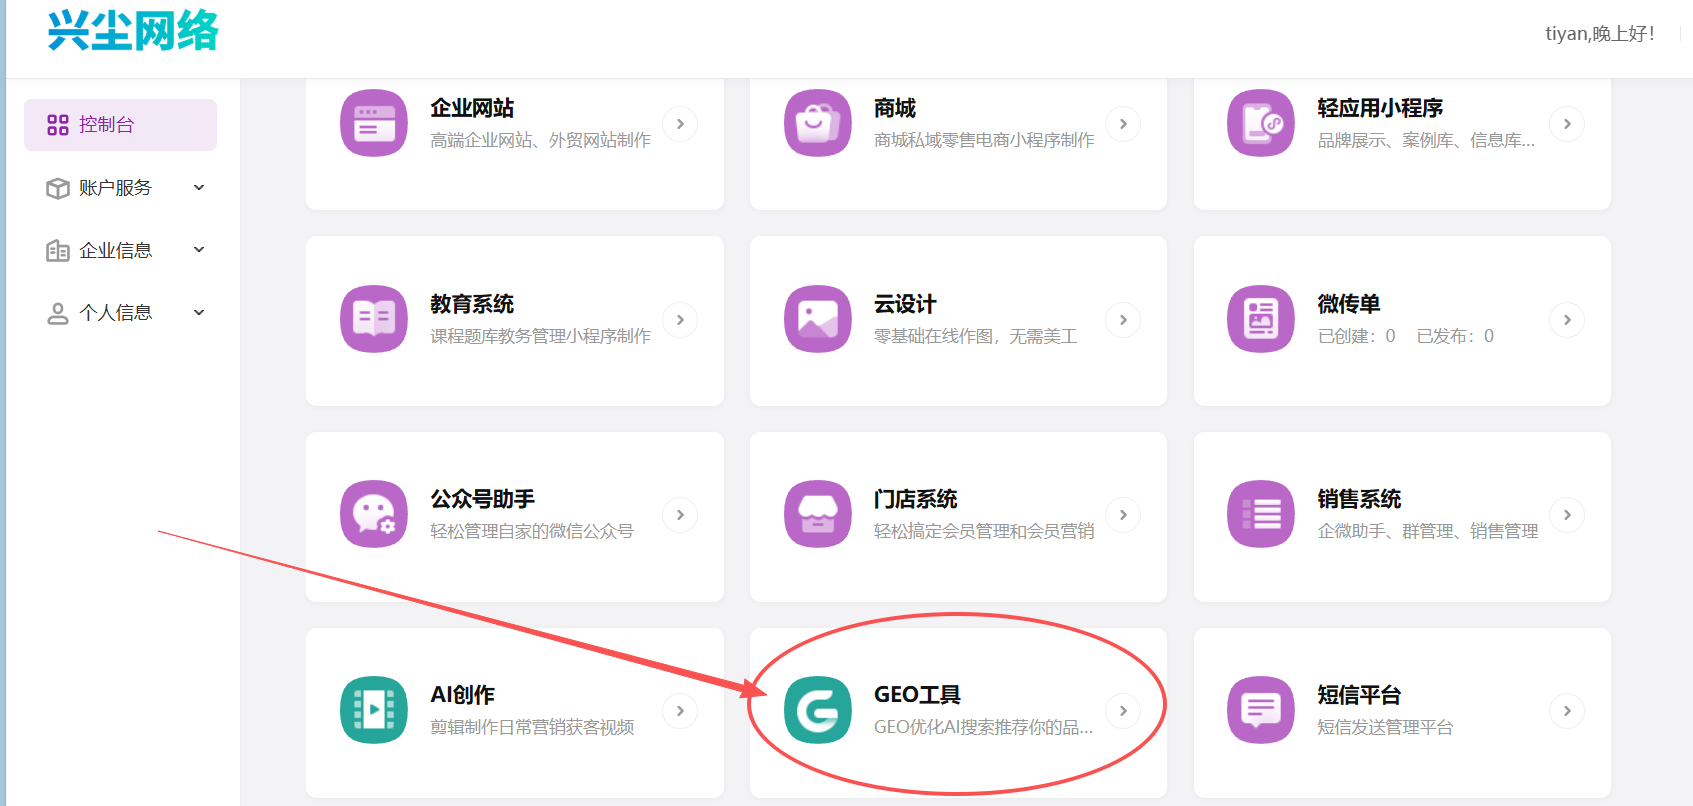Click the 门店系统 storefront icon
Viewport: 1693px width, 806px height.
(818, 514)
